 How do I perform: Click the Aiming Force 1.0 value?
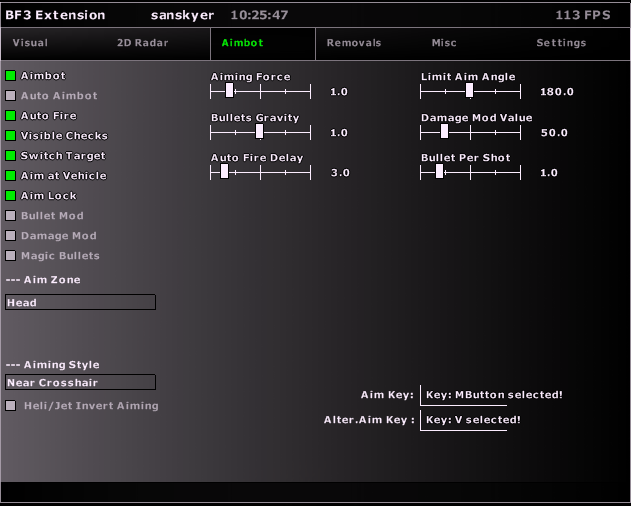tap(339, 92)
